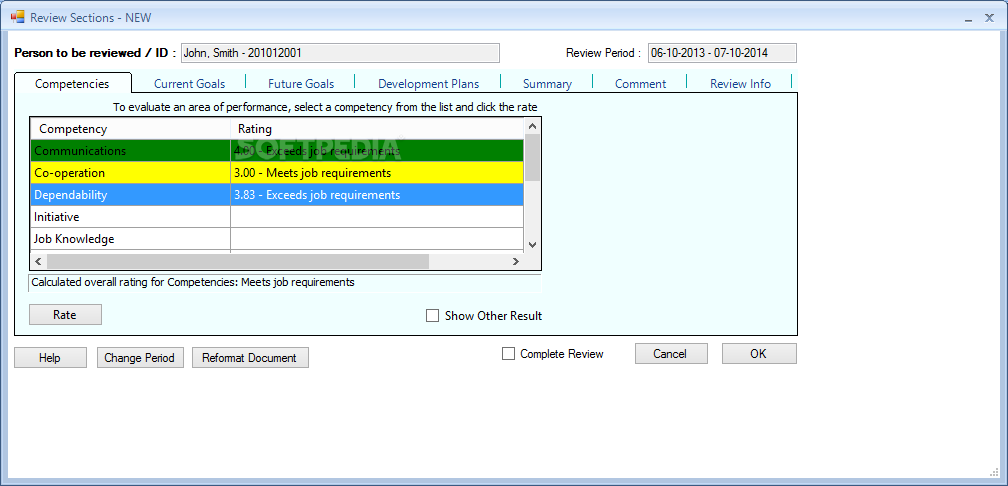Click the Change Period button
Screen dimensions: 1008x486
tap(140, 357)
